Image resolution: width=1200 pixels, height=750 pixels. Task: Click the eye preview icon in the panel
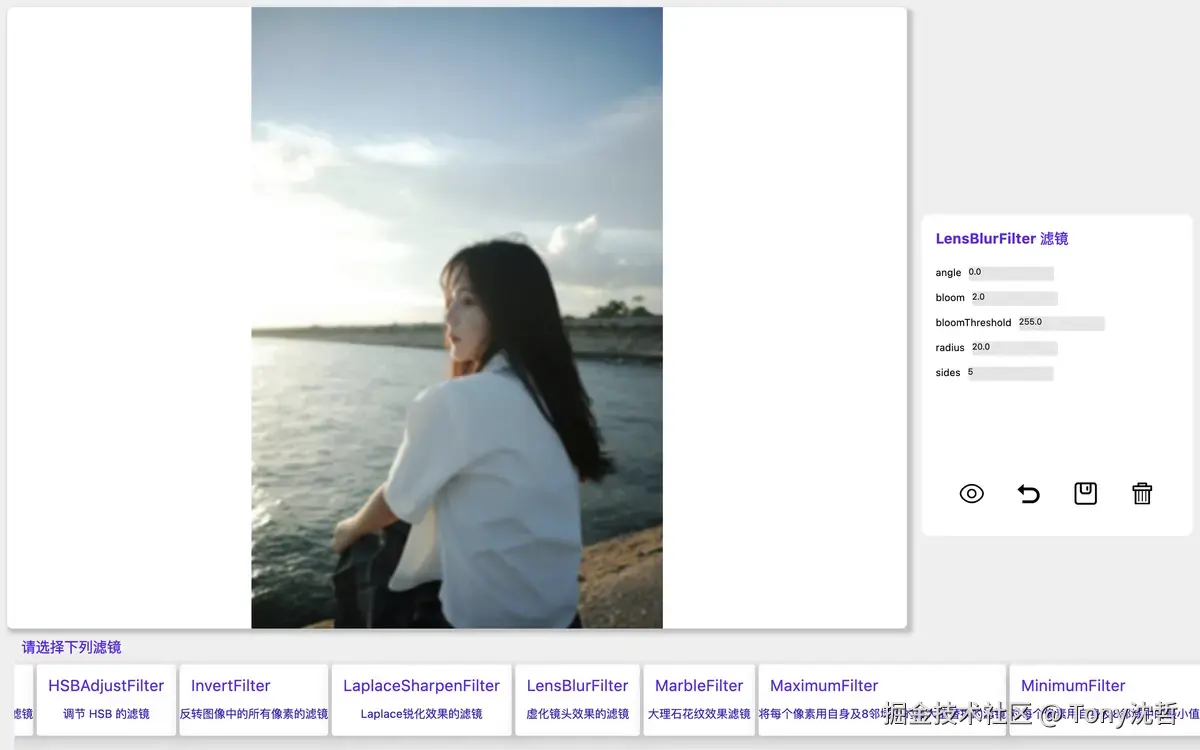970,493
